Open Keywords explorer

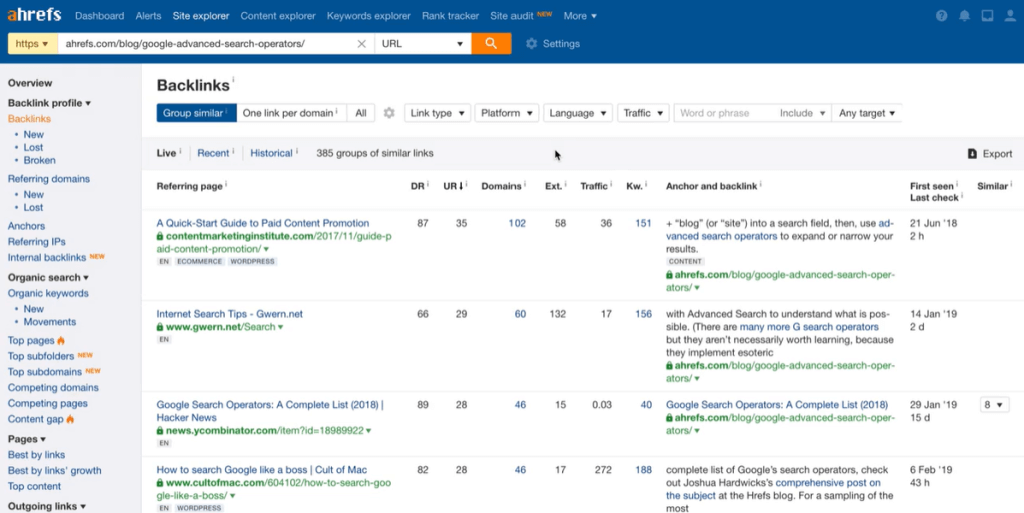tap(368, 16)
